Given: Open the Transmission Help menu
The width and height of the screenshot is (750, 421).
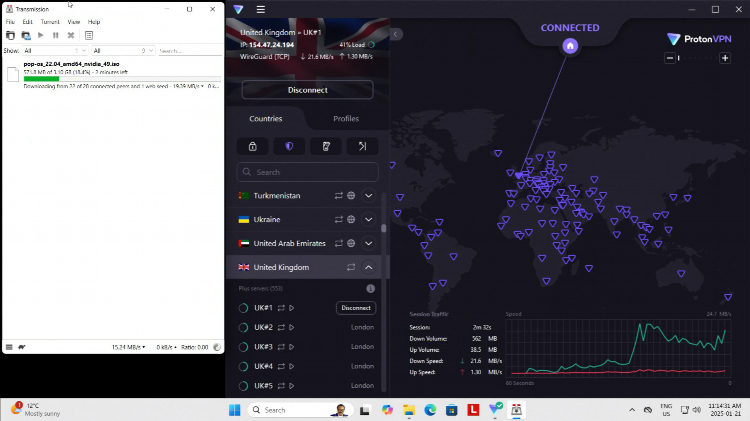Looking at the screenshot, I should (x=94, y=22).
